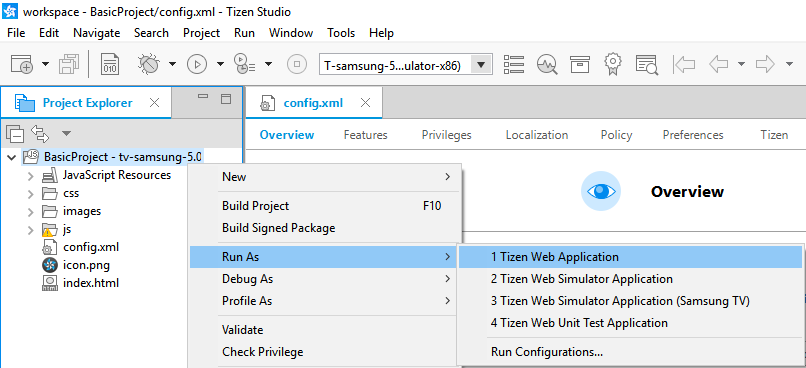The image size is (806, 368).
Task: Click the list-view icon beside the device dropdown
Action: tap(514, 64)
